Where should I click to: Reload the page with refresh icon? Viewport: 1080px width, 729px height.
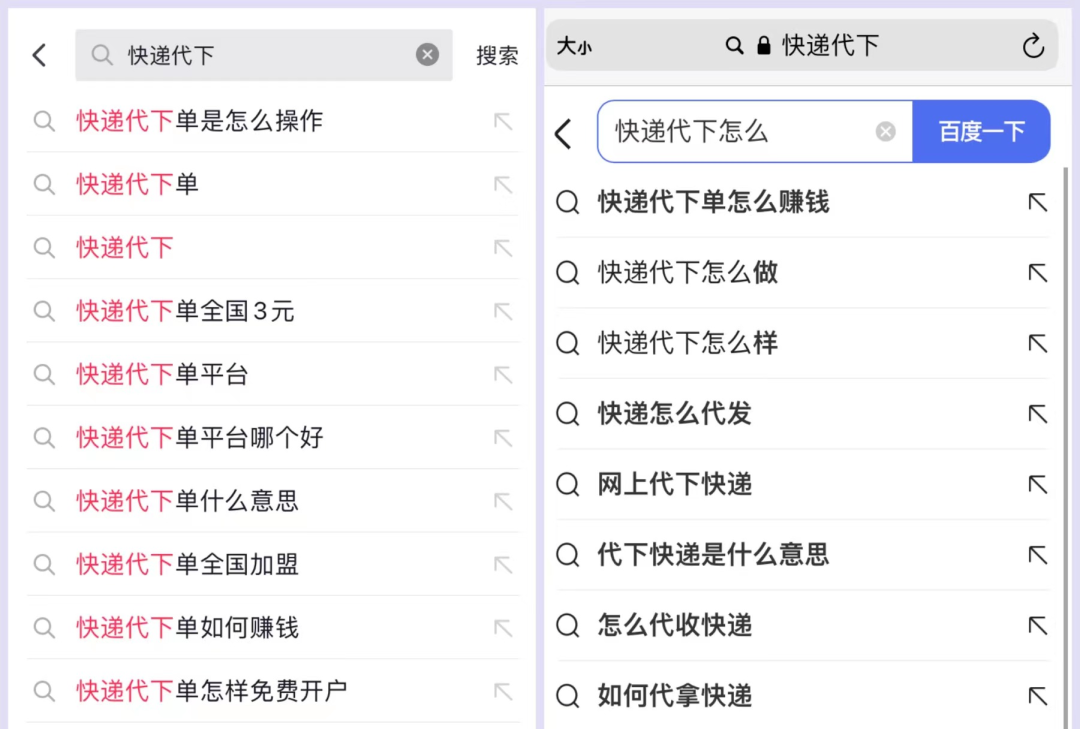(x=1032, y=46)
